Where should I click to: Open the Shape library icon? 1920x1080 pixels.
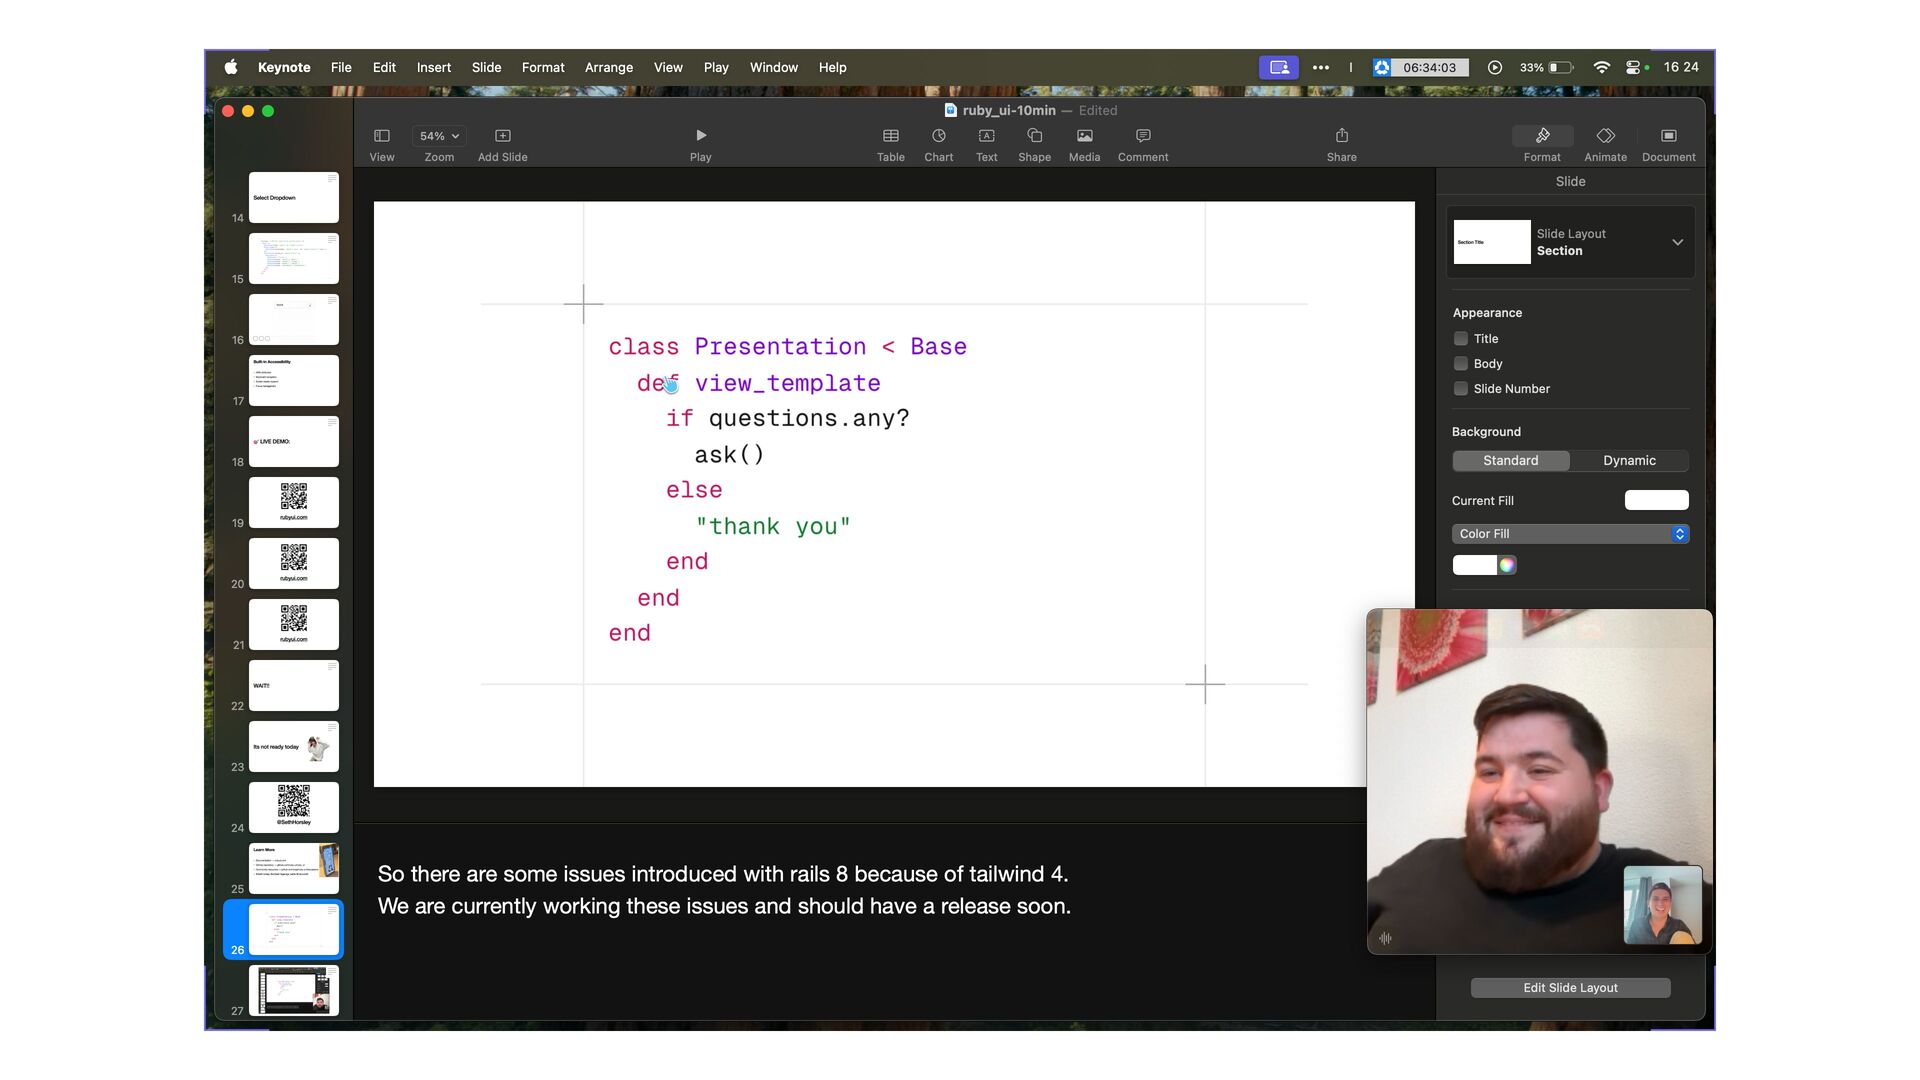coord(1034,136)
